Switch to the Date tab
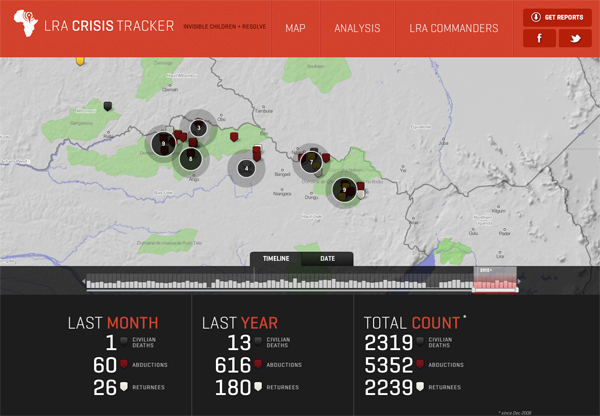 (x=327, y=259)
